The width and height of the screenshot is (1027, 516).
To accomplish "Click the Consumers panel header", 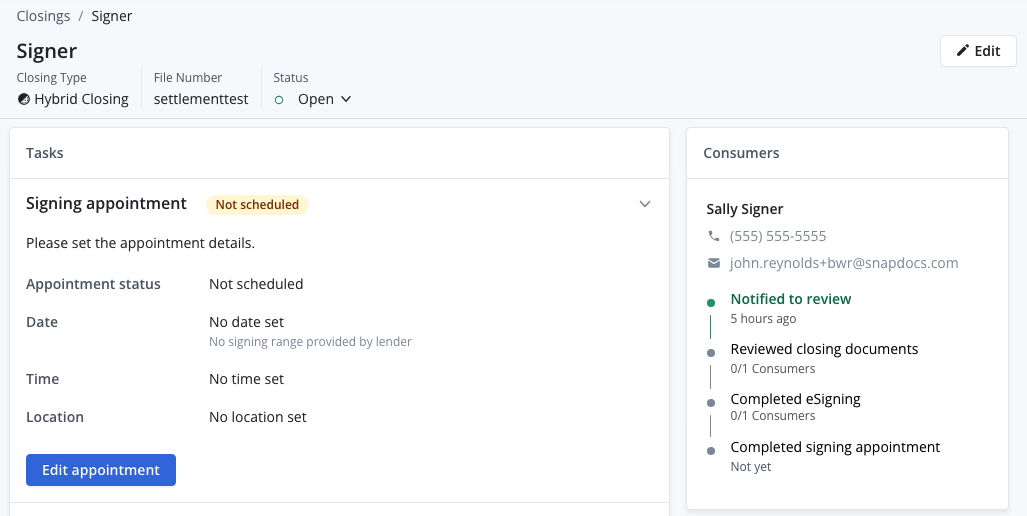I will tap(741, 153).
